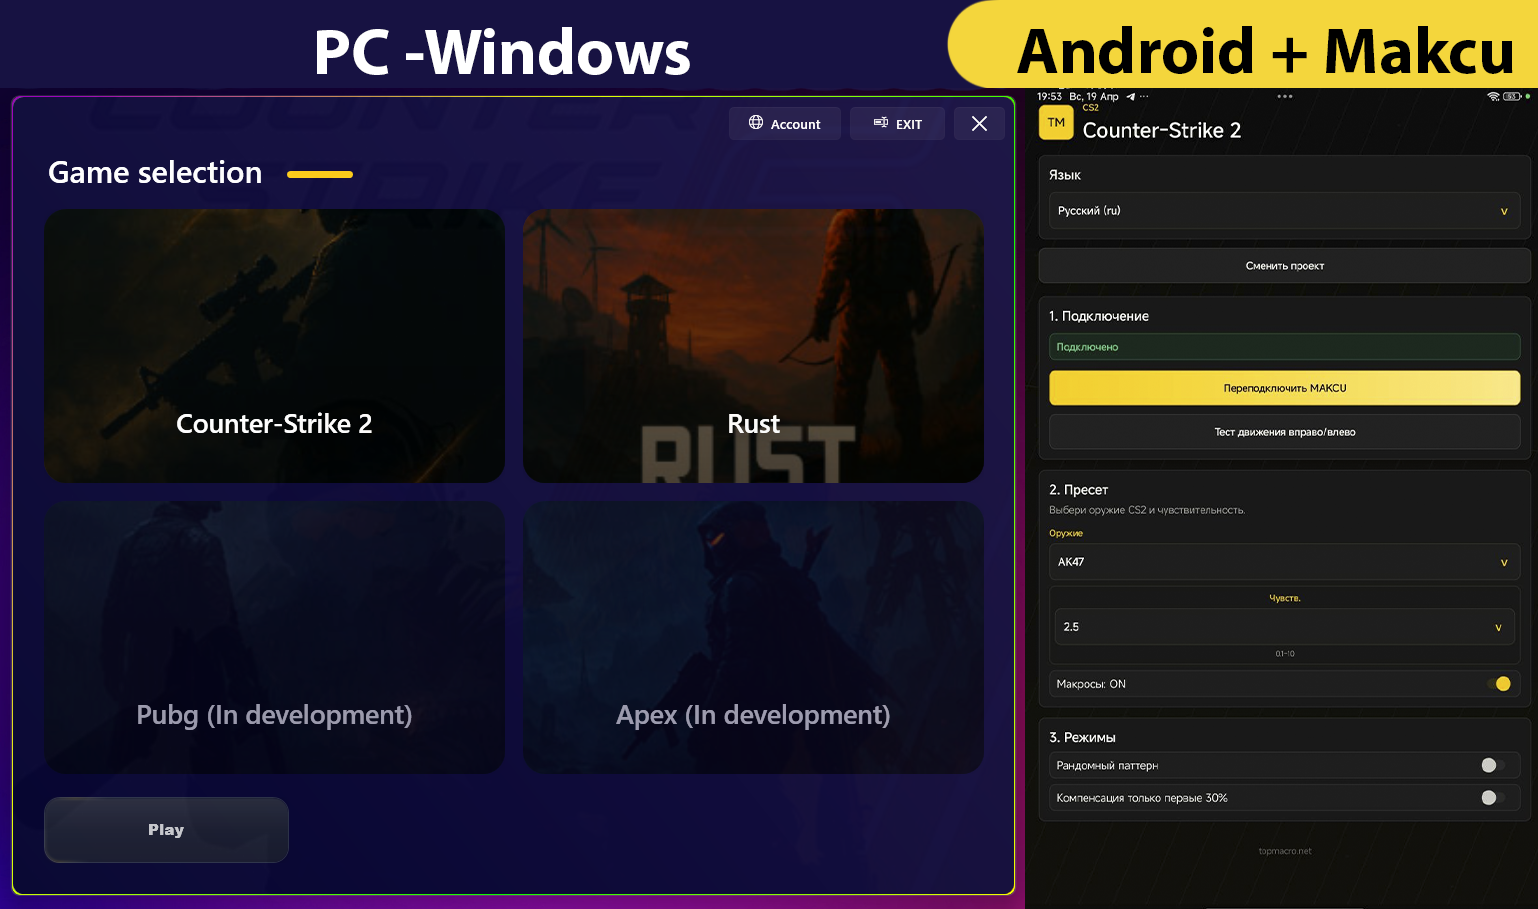Tap the three-dots menu at top center

[x=1285, y=97]
